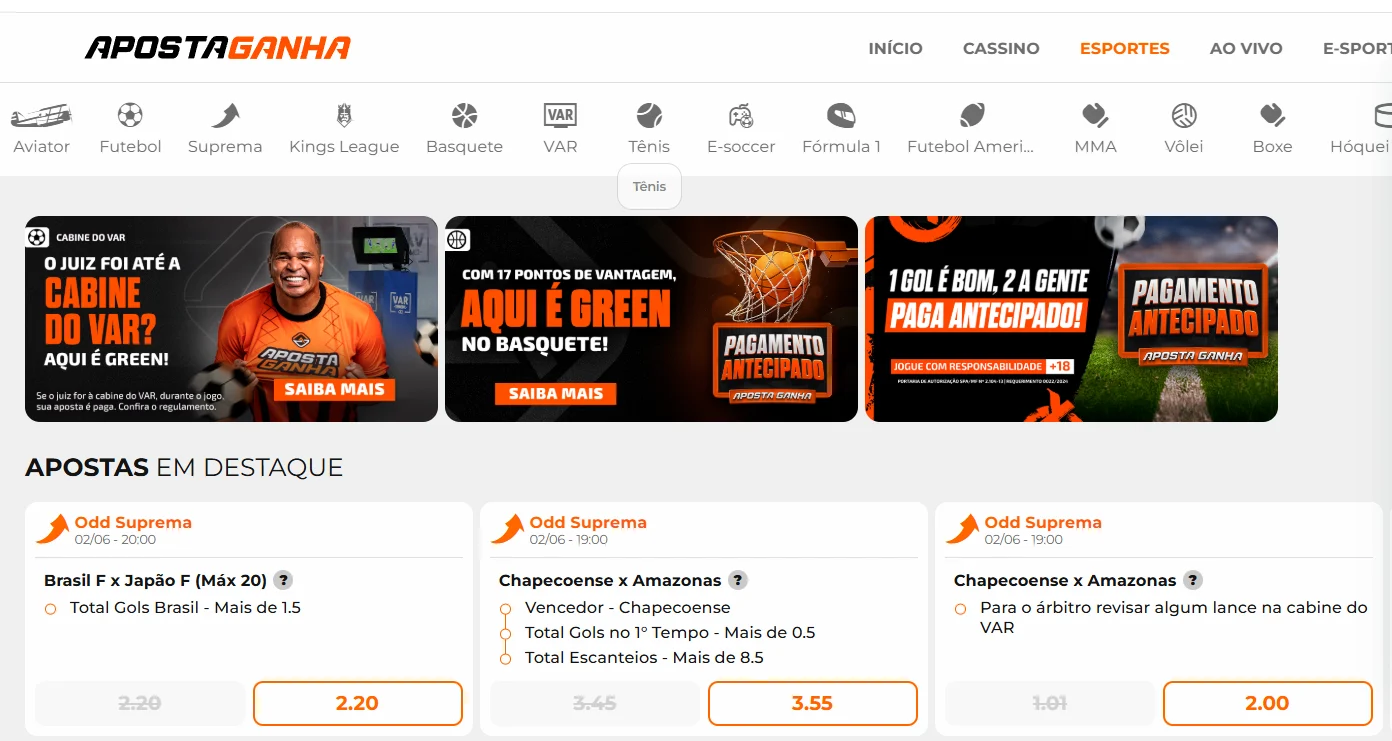Click the ApostaGanha logo

218,47
